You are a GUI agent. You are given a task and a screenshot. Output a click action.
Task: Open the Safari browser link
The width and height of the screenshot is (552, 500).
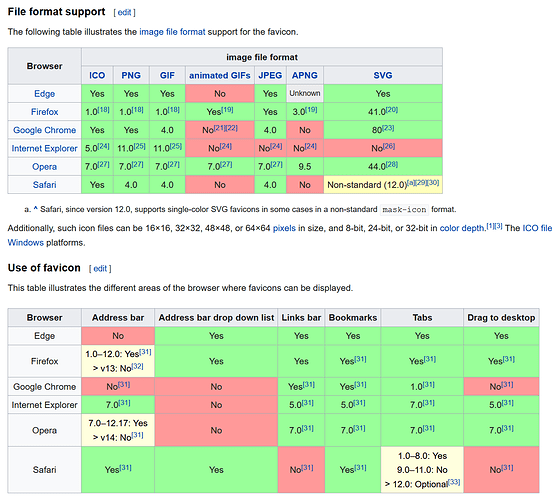point(44,185)
